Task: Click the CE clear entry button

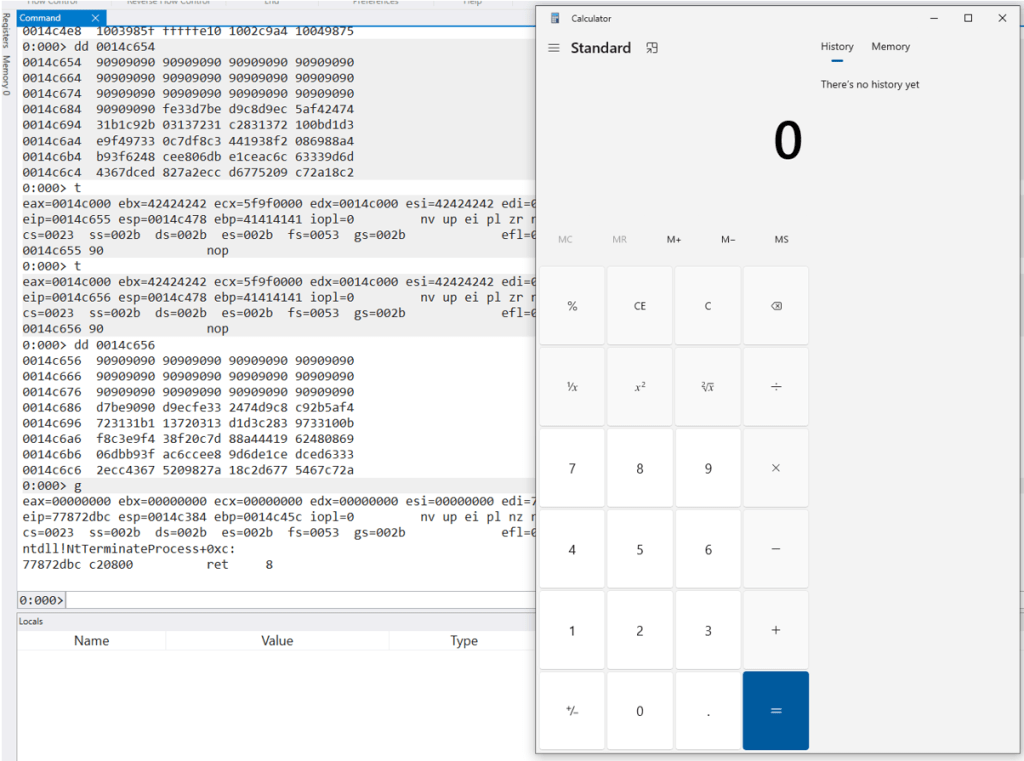Action: point(640,306)
